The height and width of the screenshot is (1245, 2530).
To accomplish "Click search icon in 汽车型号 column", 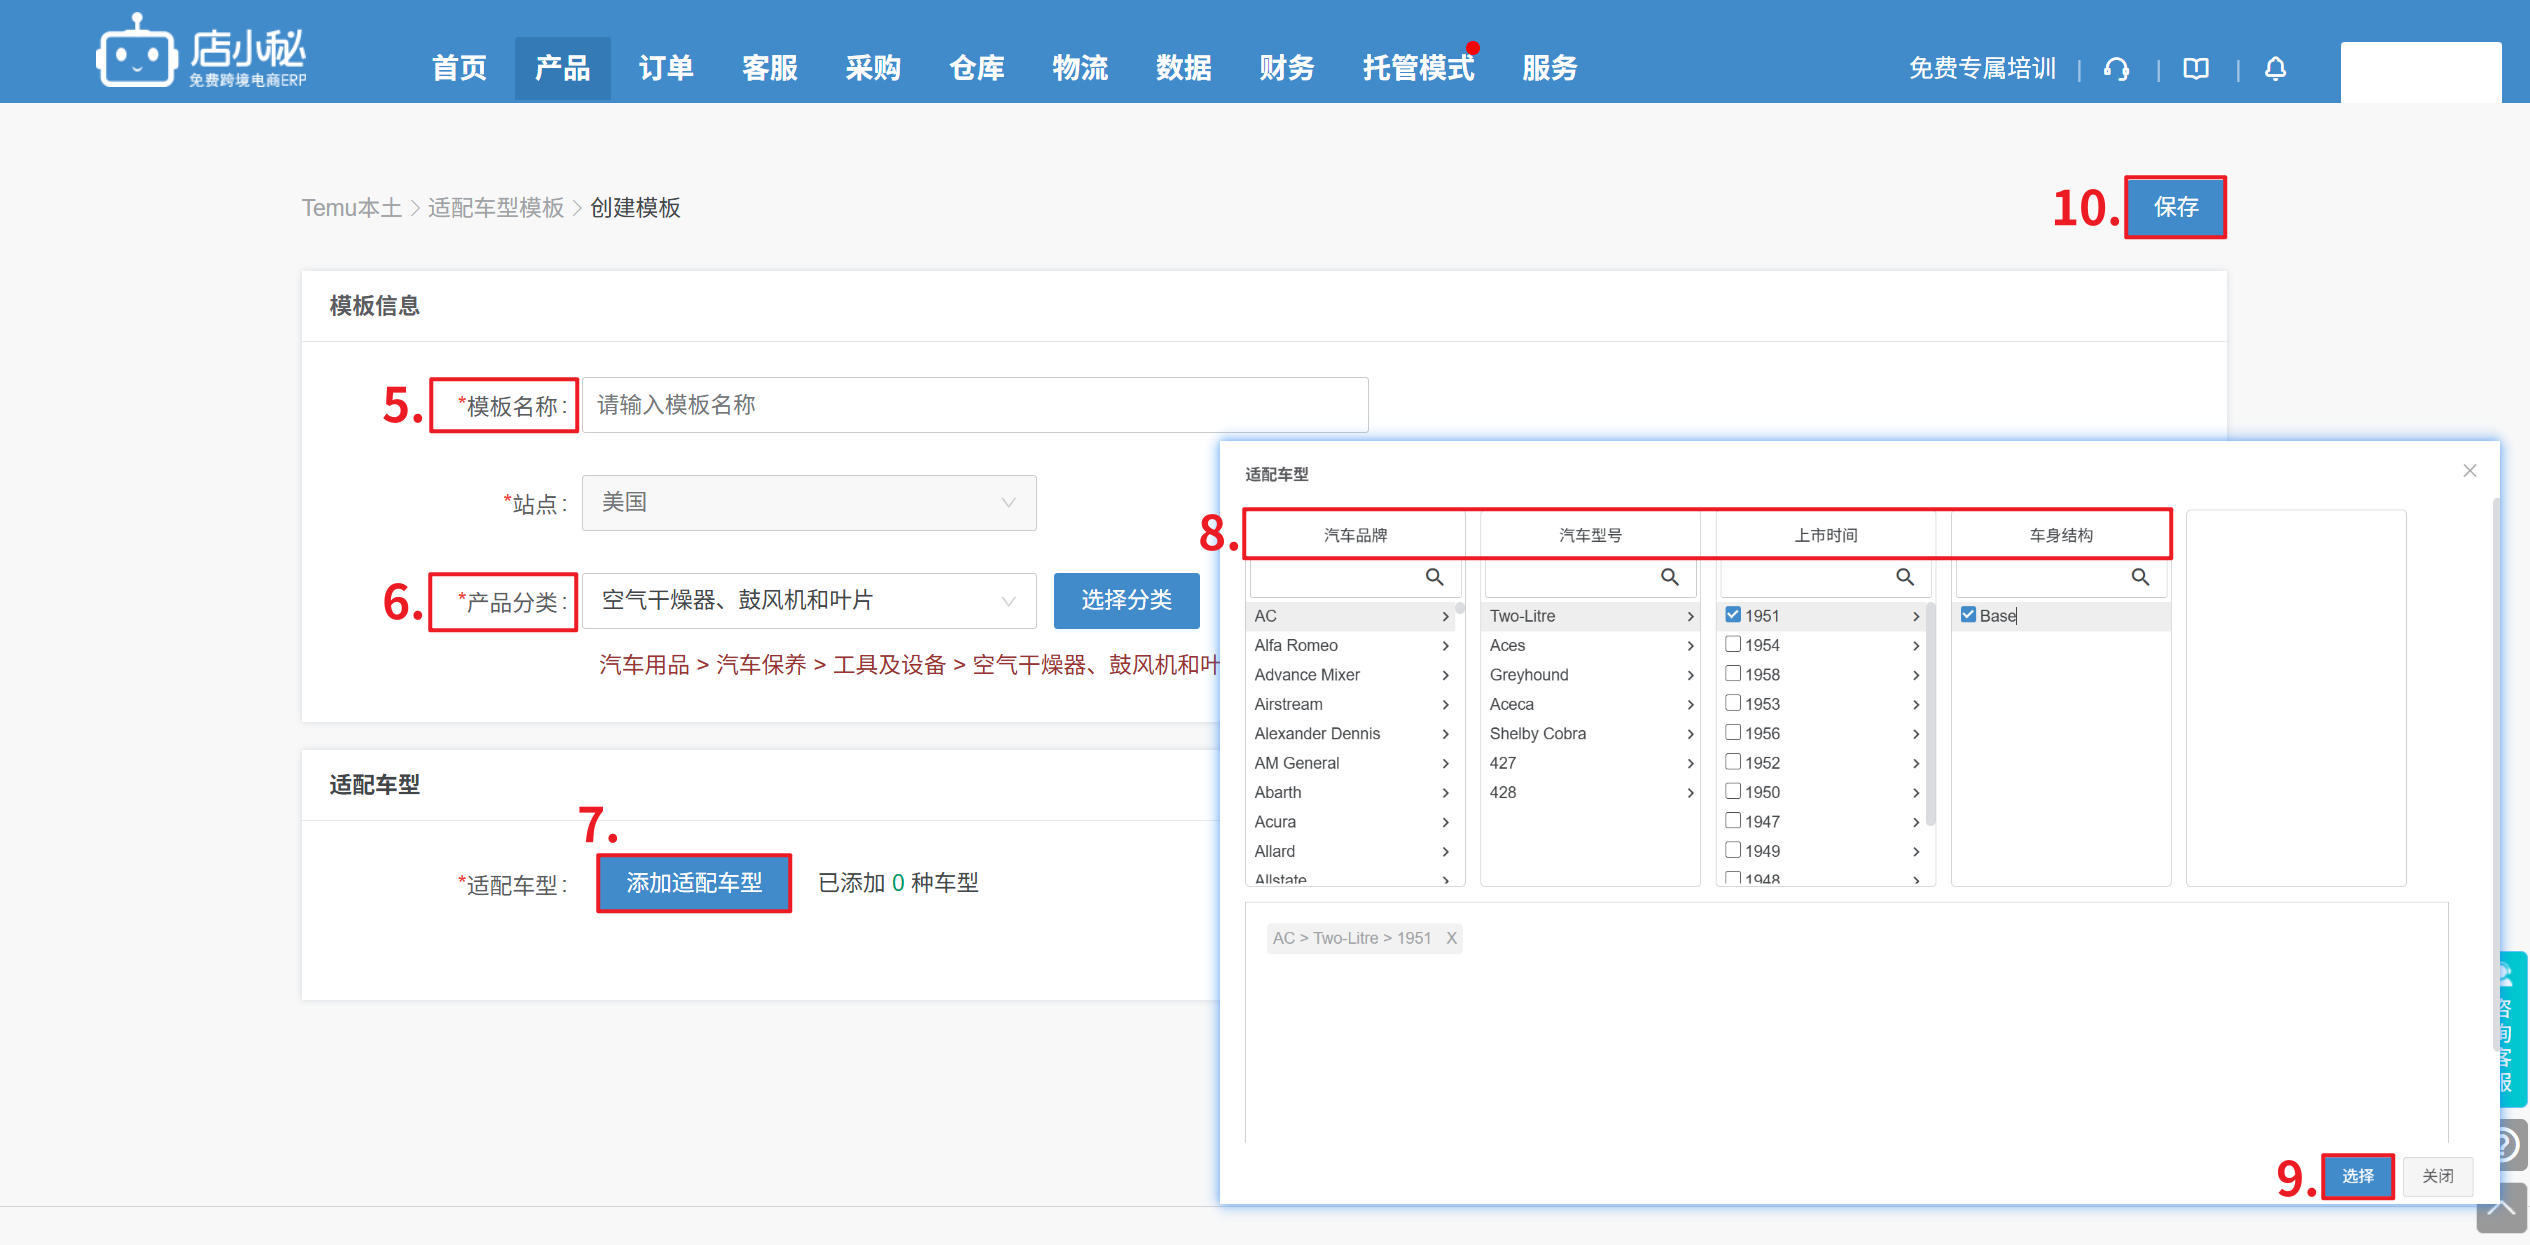I will [x=1669, y=577].
